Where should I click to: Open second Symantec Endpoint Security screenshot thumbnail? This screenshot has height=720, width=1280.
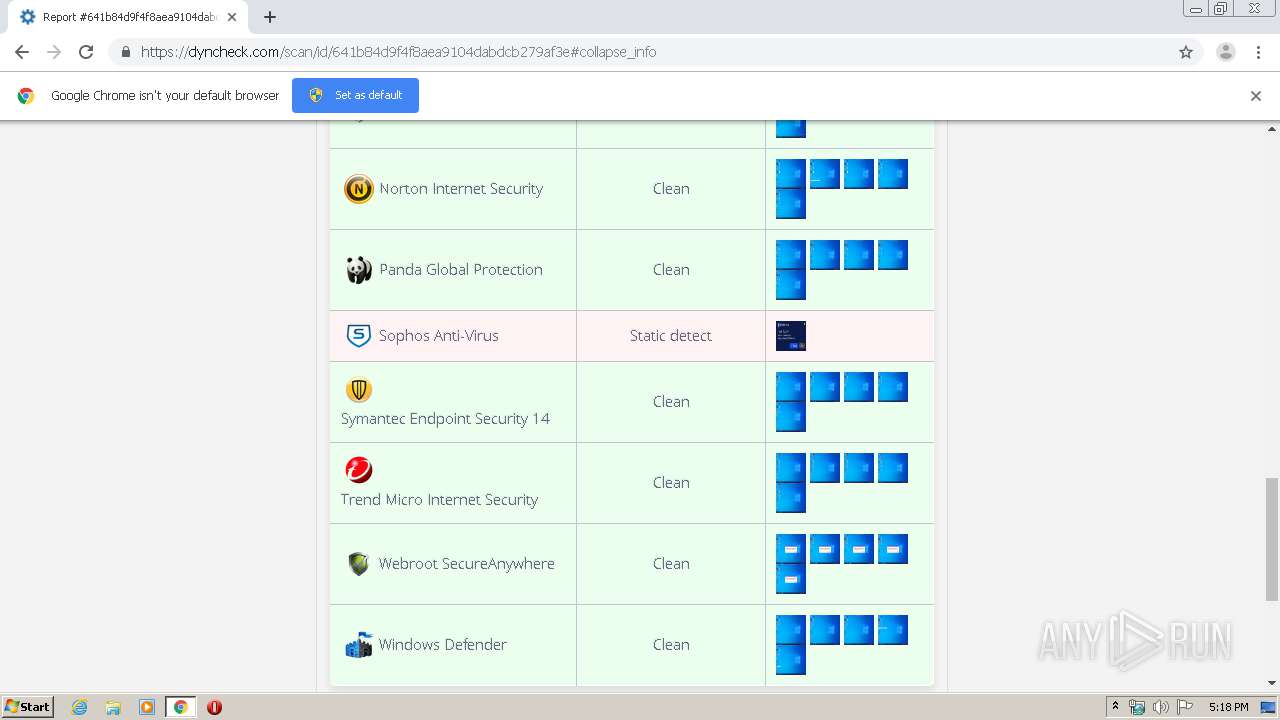pyautogui.click(x=825, y=387)
